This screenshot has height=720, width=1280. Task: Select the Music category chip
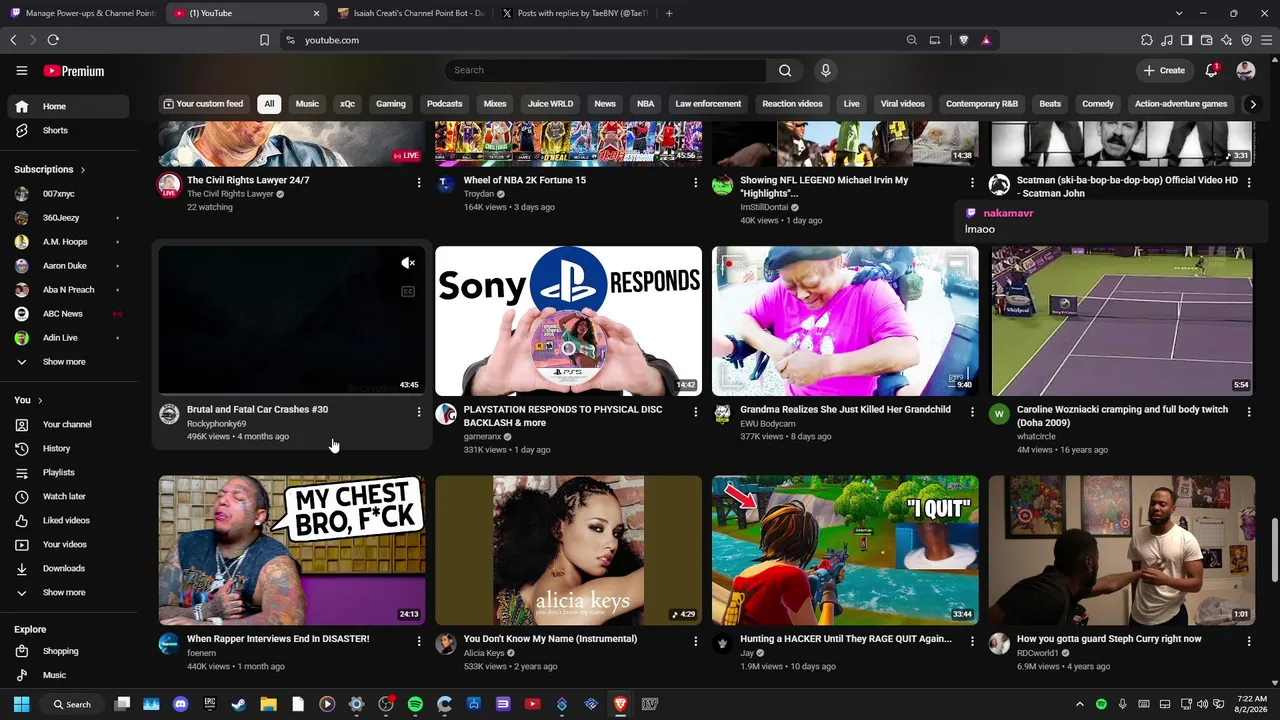307,104
